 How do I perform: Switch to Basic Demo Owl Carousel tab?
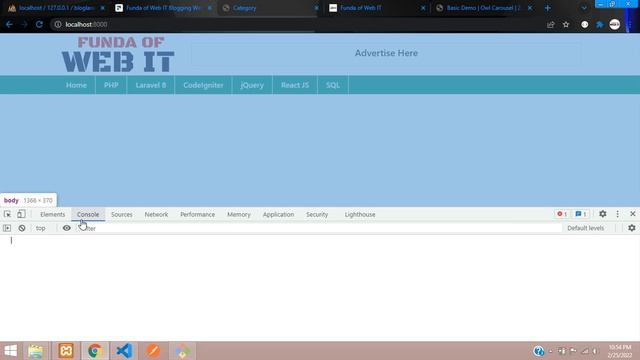tap(484, 8)
